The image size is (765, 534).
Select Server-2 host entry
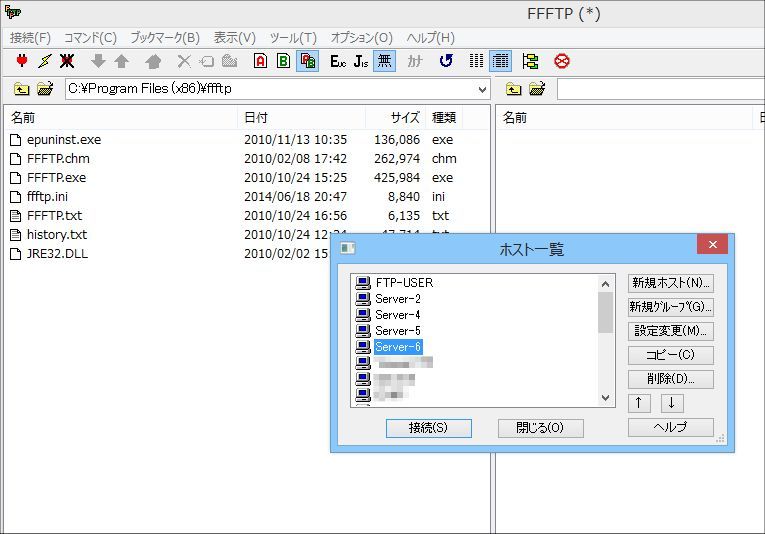coord(398,299)
